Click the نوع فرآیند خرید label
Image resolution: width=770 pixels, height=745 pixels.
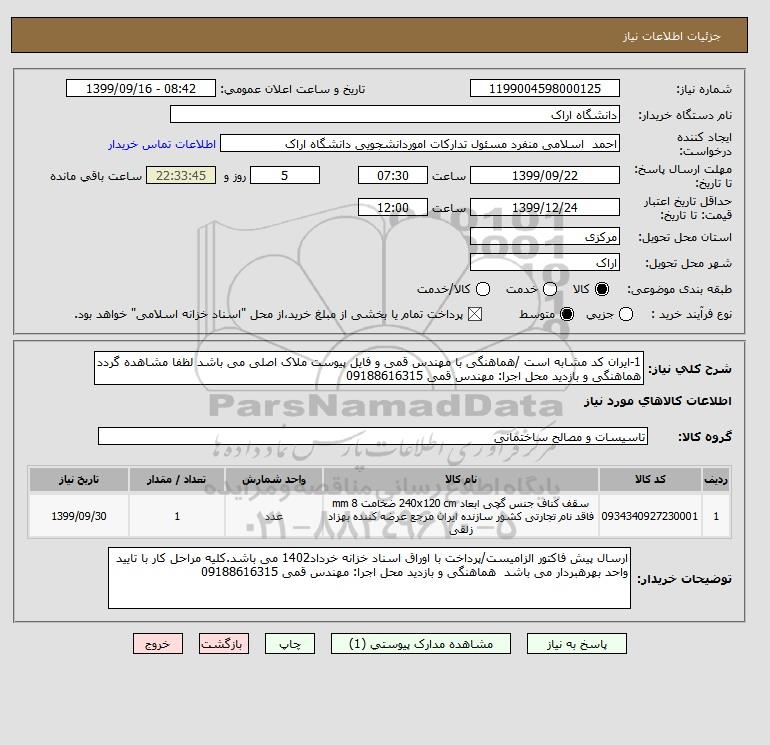click(x=691, y=314)
